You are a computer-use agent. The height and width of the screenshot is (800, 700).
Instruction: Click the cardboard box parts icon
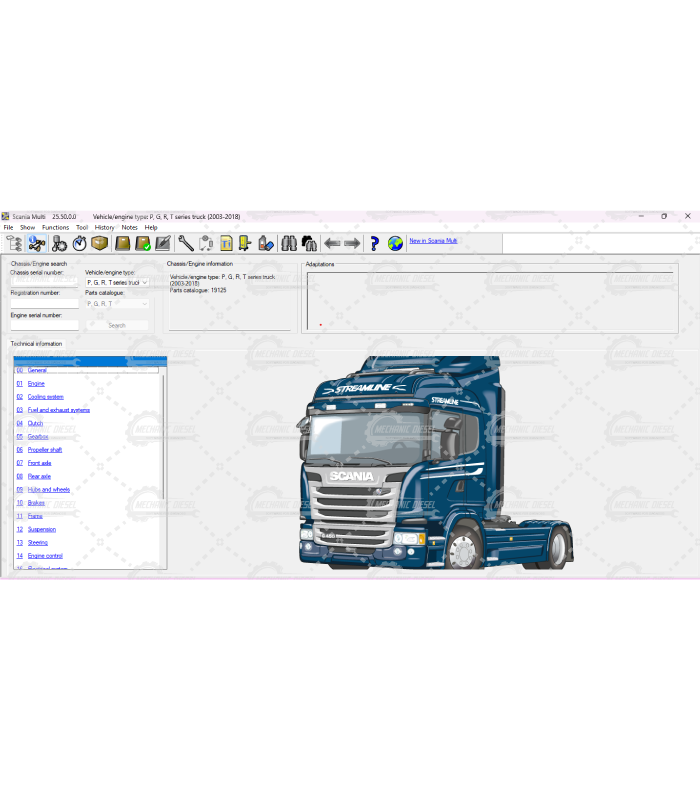[x=99, y=243]
